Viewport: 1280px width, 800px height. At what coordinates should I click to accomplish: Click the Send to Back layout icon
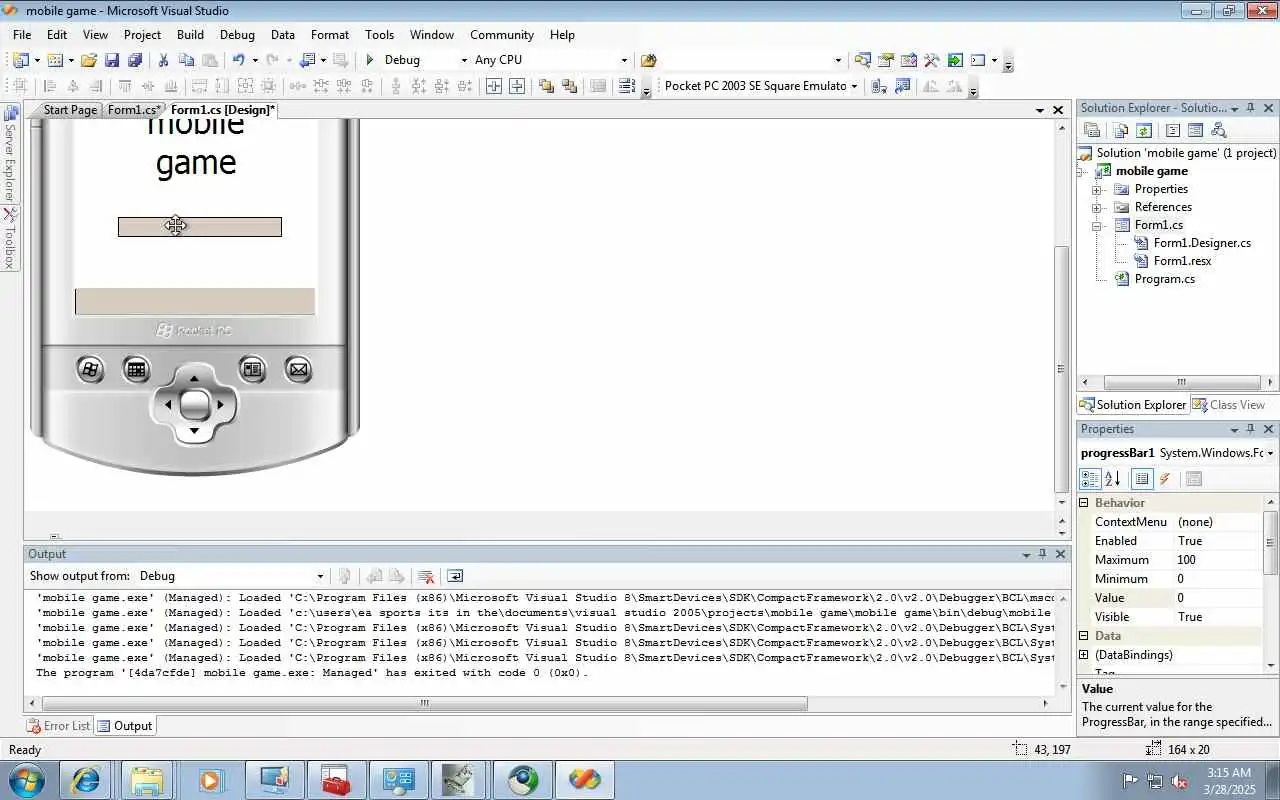tap(569, 86)
